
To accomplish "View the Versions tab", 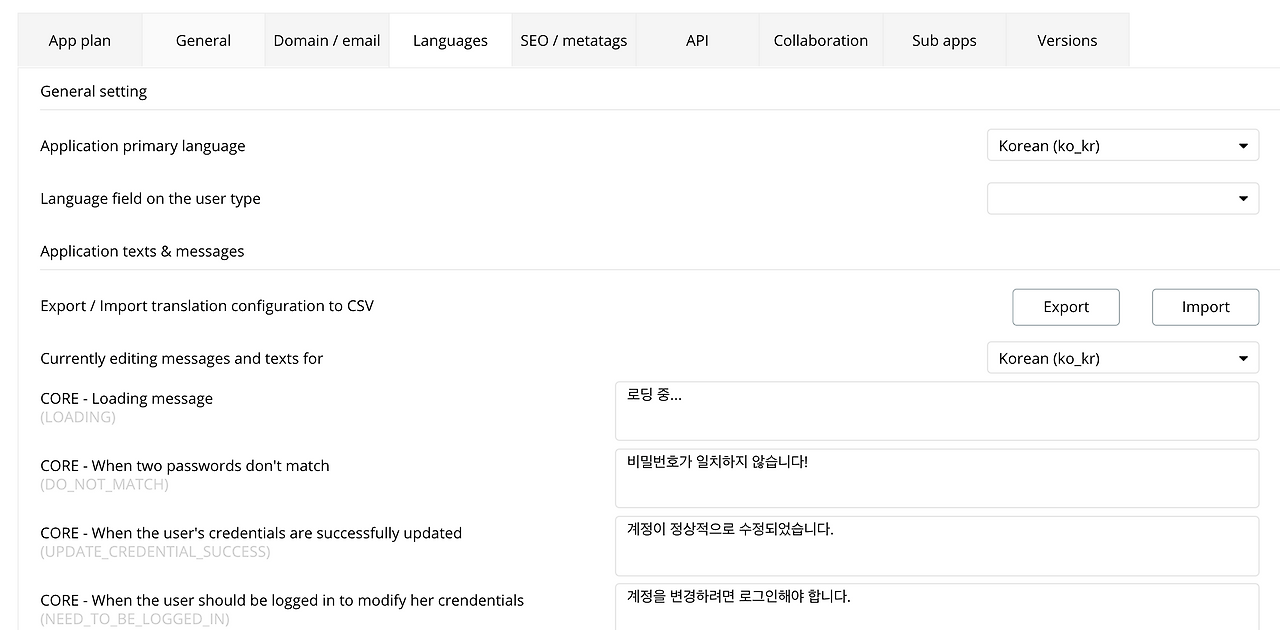I will (x=1067, y=40).
